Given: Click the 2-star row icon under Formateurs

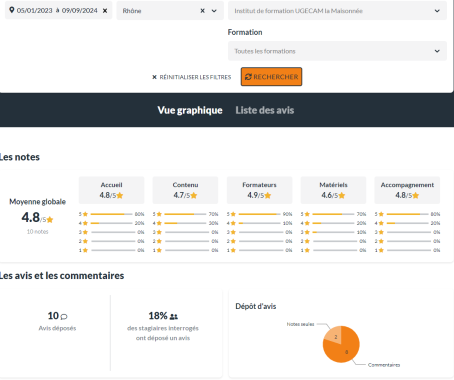Looking at the screenshot, I should (x=233, y=241).
